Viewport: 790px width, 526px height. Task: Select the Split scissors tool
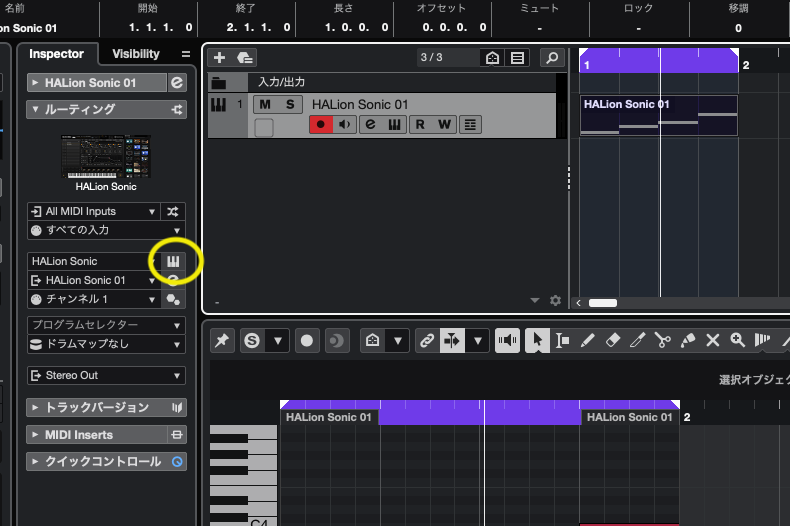pyautogui.click(x=663, y=341)
